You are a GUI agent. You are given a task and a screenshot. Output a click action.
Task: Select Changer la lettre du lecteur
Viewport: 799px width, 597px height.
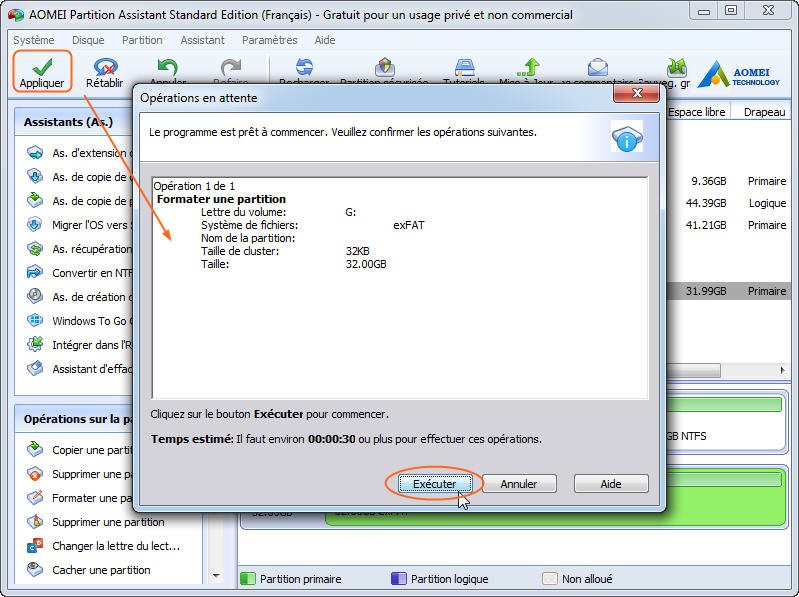coord(103,546)
